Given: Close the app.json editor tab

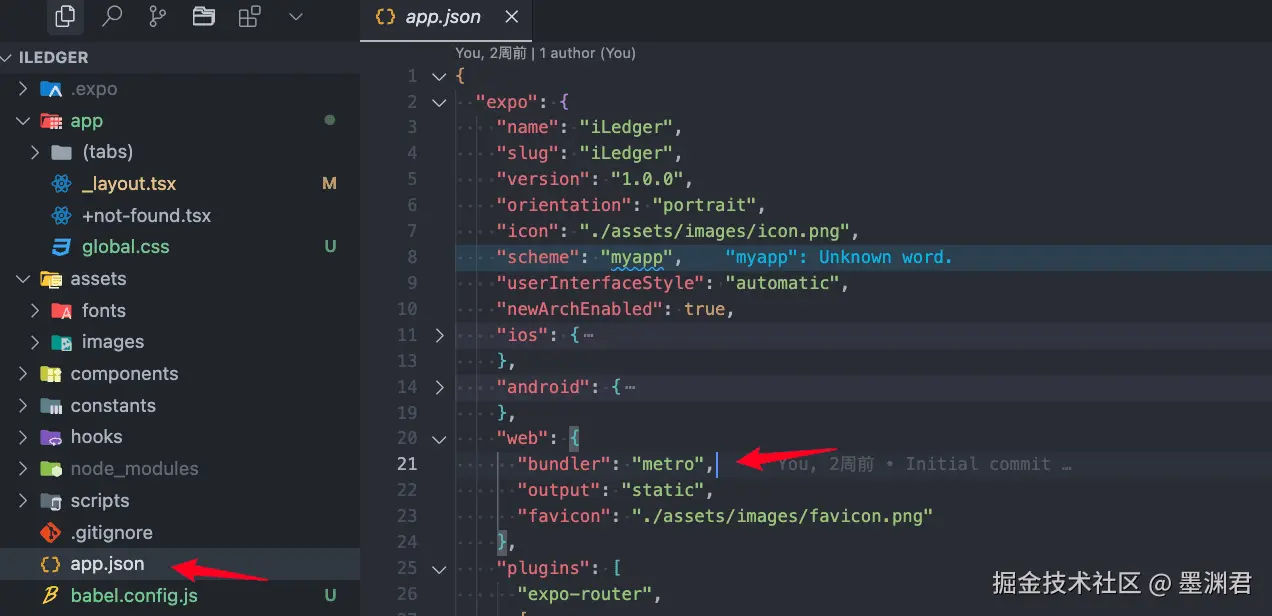Looking at the screenshot, I should [x=512, y=17].
